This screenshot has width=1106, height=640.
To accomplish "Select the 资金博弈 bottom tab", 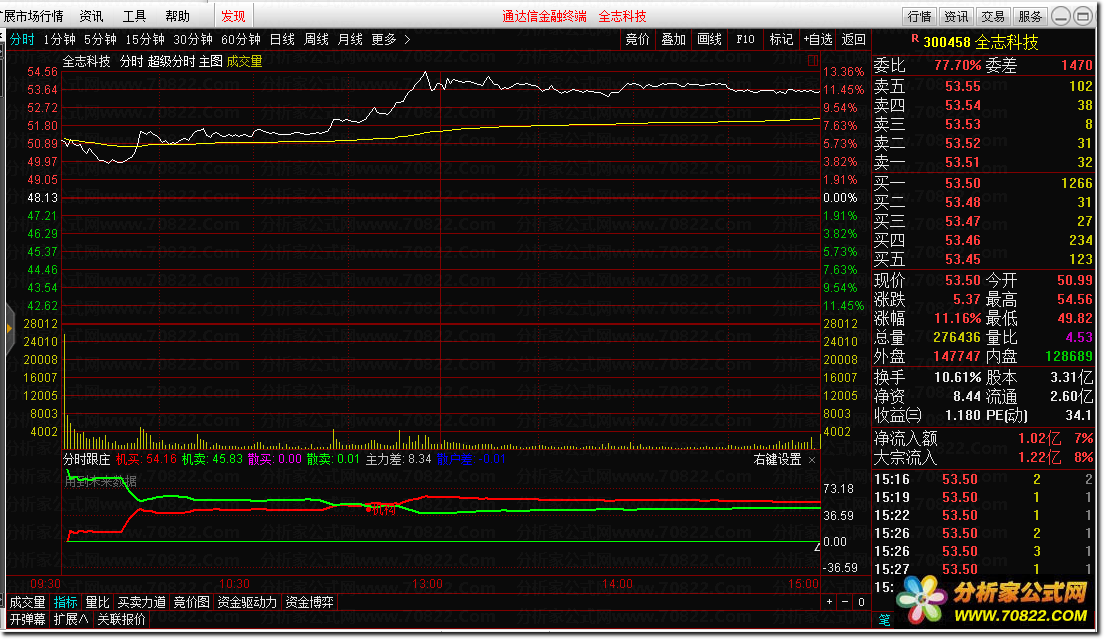I will pos(309,602).
